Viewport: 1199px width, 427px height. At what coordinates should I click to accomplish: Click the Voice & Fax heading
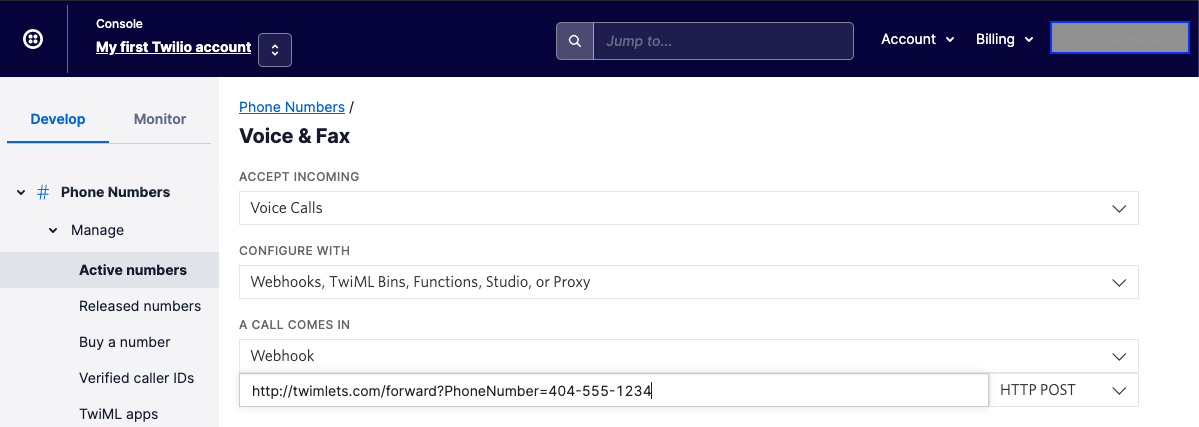point(294,136)
